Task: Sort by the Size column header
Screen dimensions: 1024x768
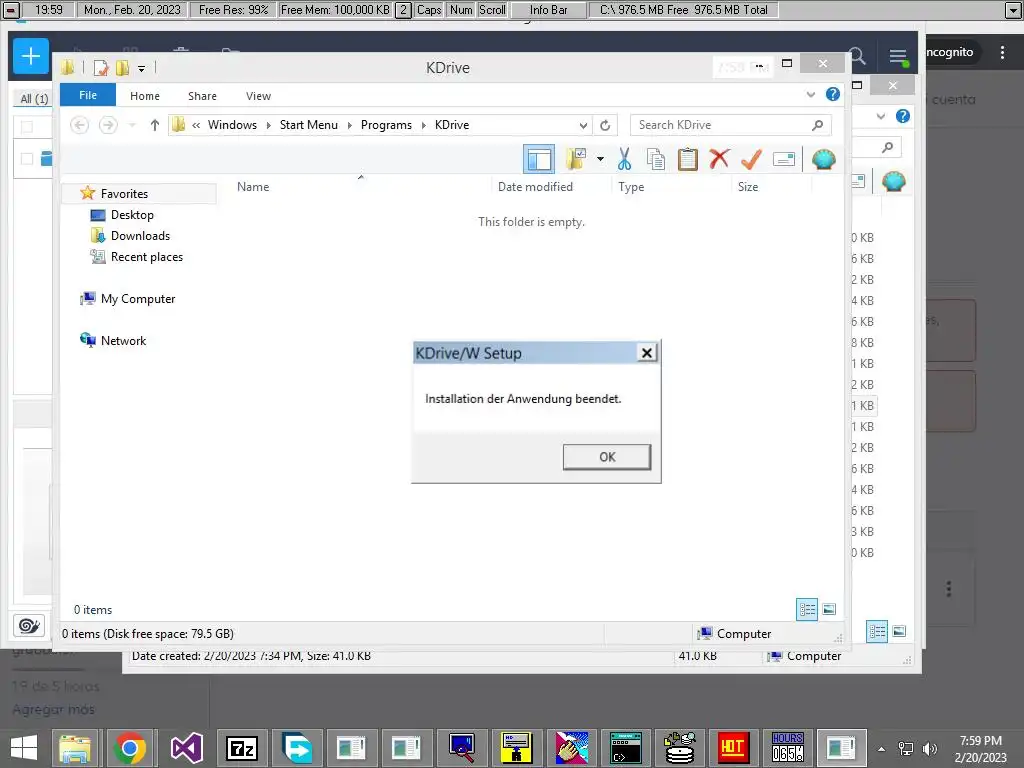Action: pyautogui.click(x=748, y=187)
